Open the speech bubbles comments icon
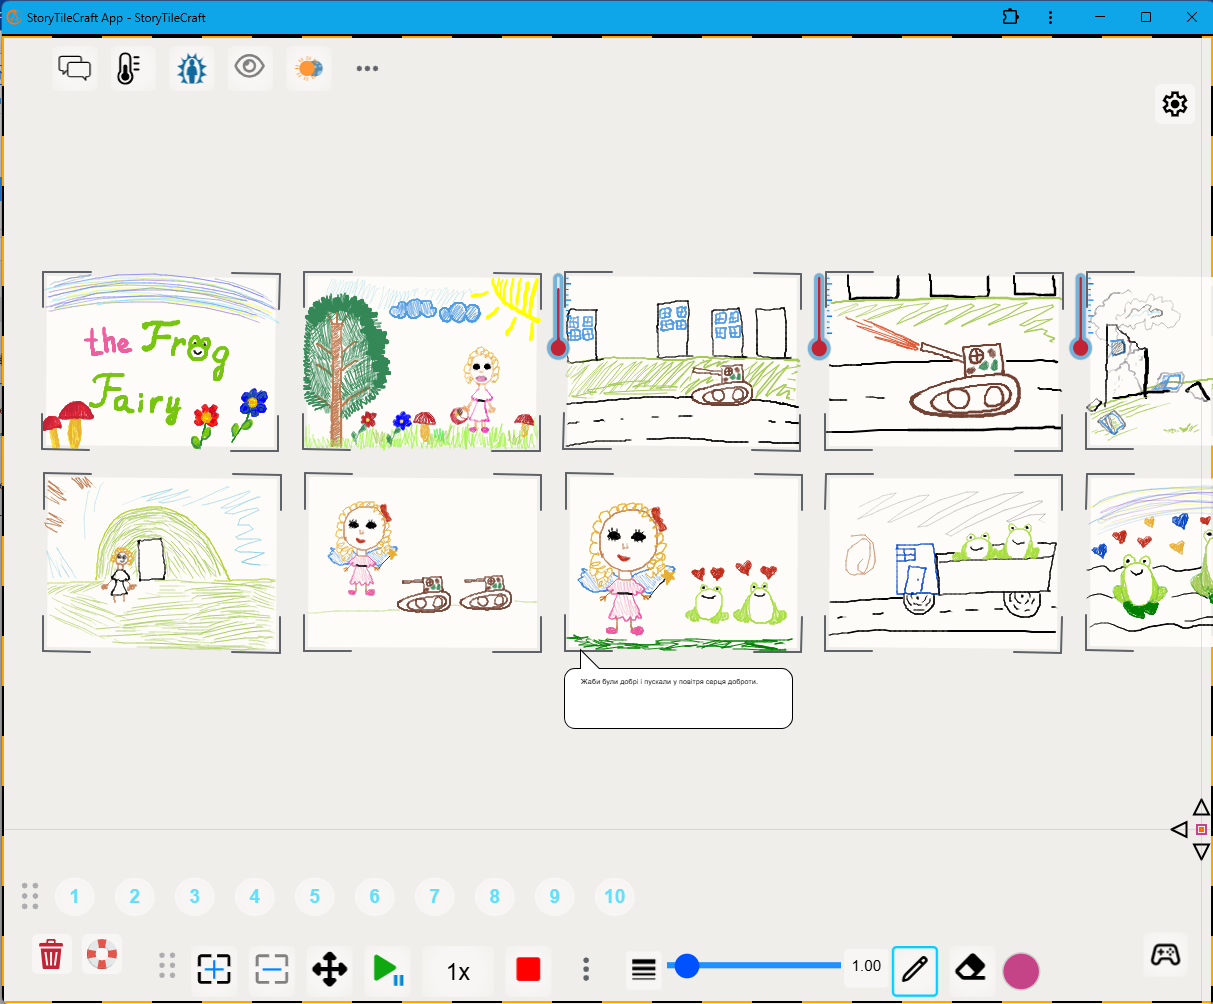1213x1004 pixels. click(x=75, y=68)
